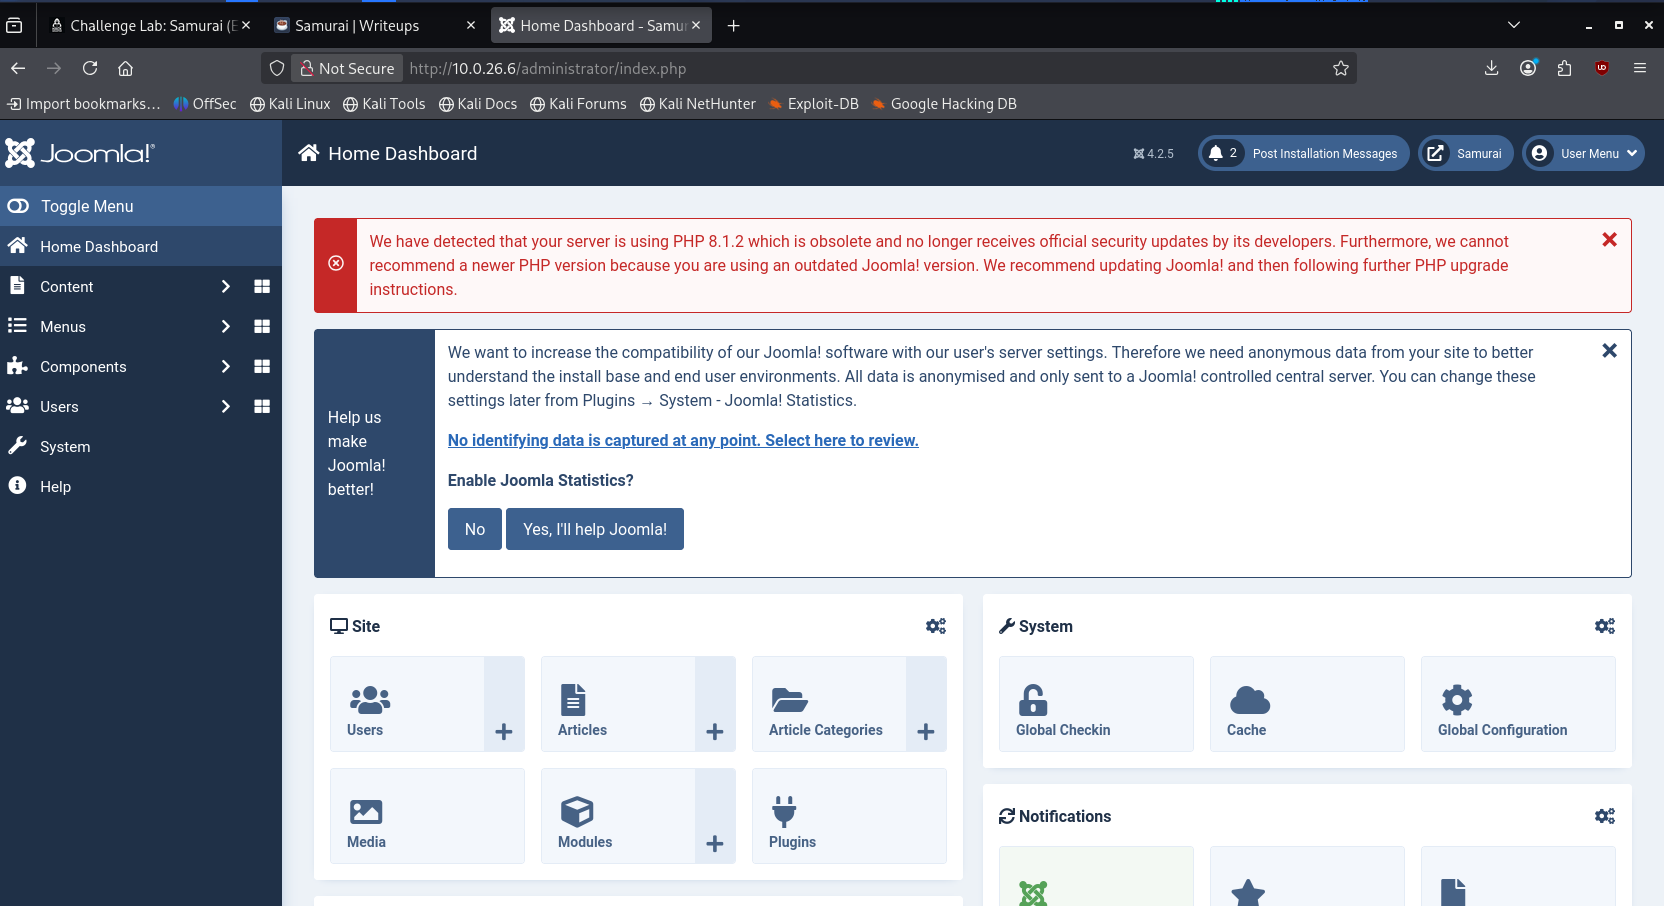1664x906 pixels.
Task: Open the uBlock Origin extension icon
Action: click(x=1602, y=68)
